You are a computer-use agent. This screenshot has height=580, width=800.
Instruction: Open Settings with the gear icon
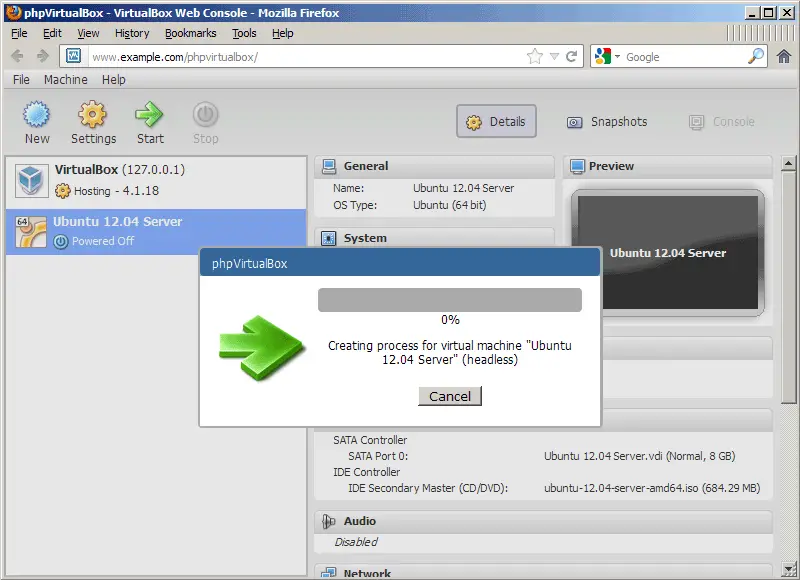[92, 114]
